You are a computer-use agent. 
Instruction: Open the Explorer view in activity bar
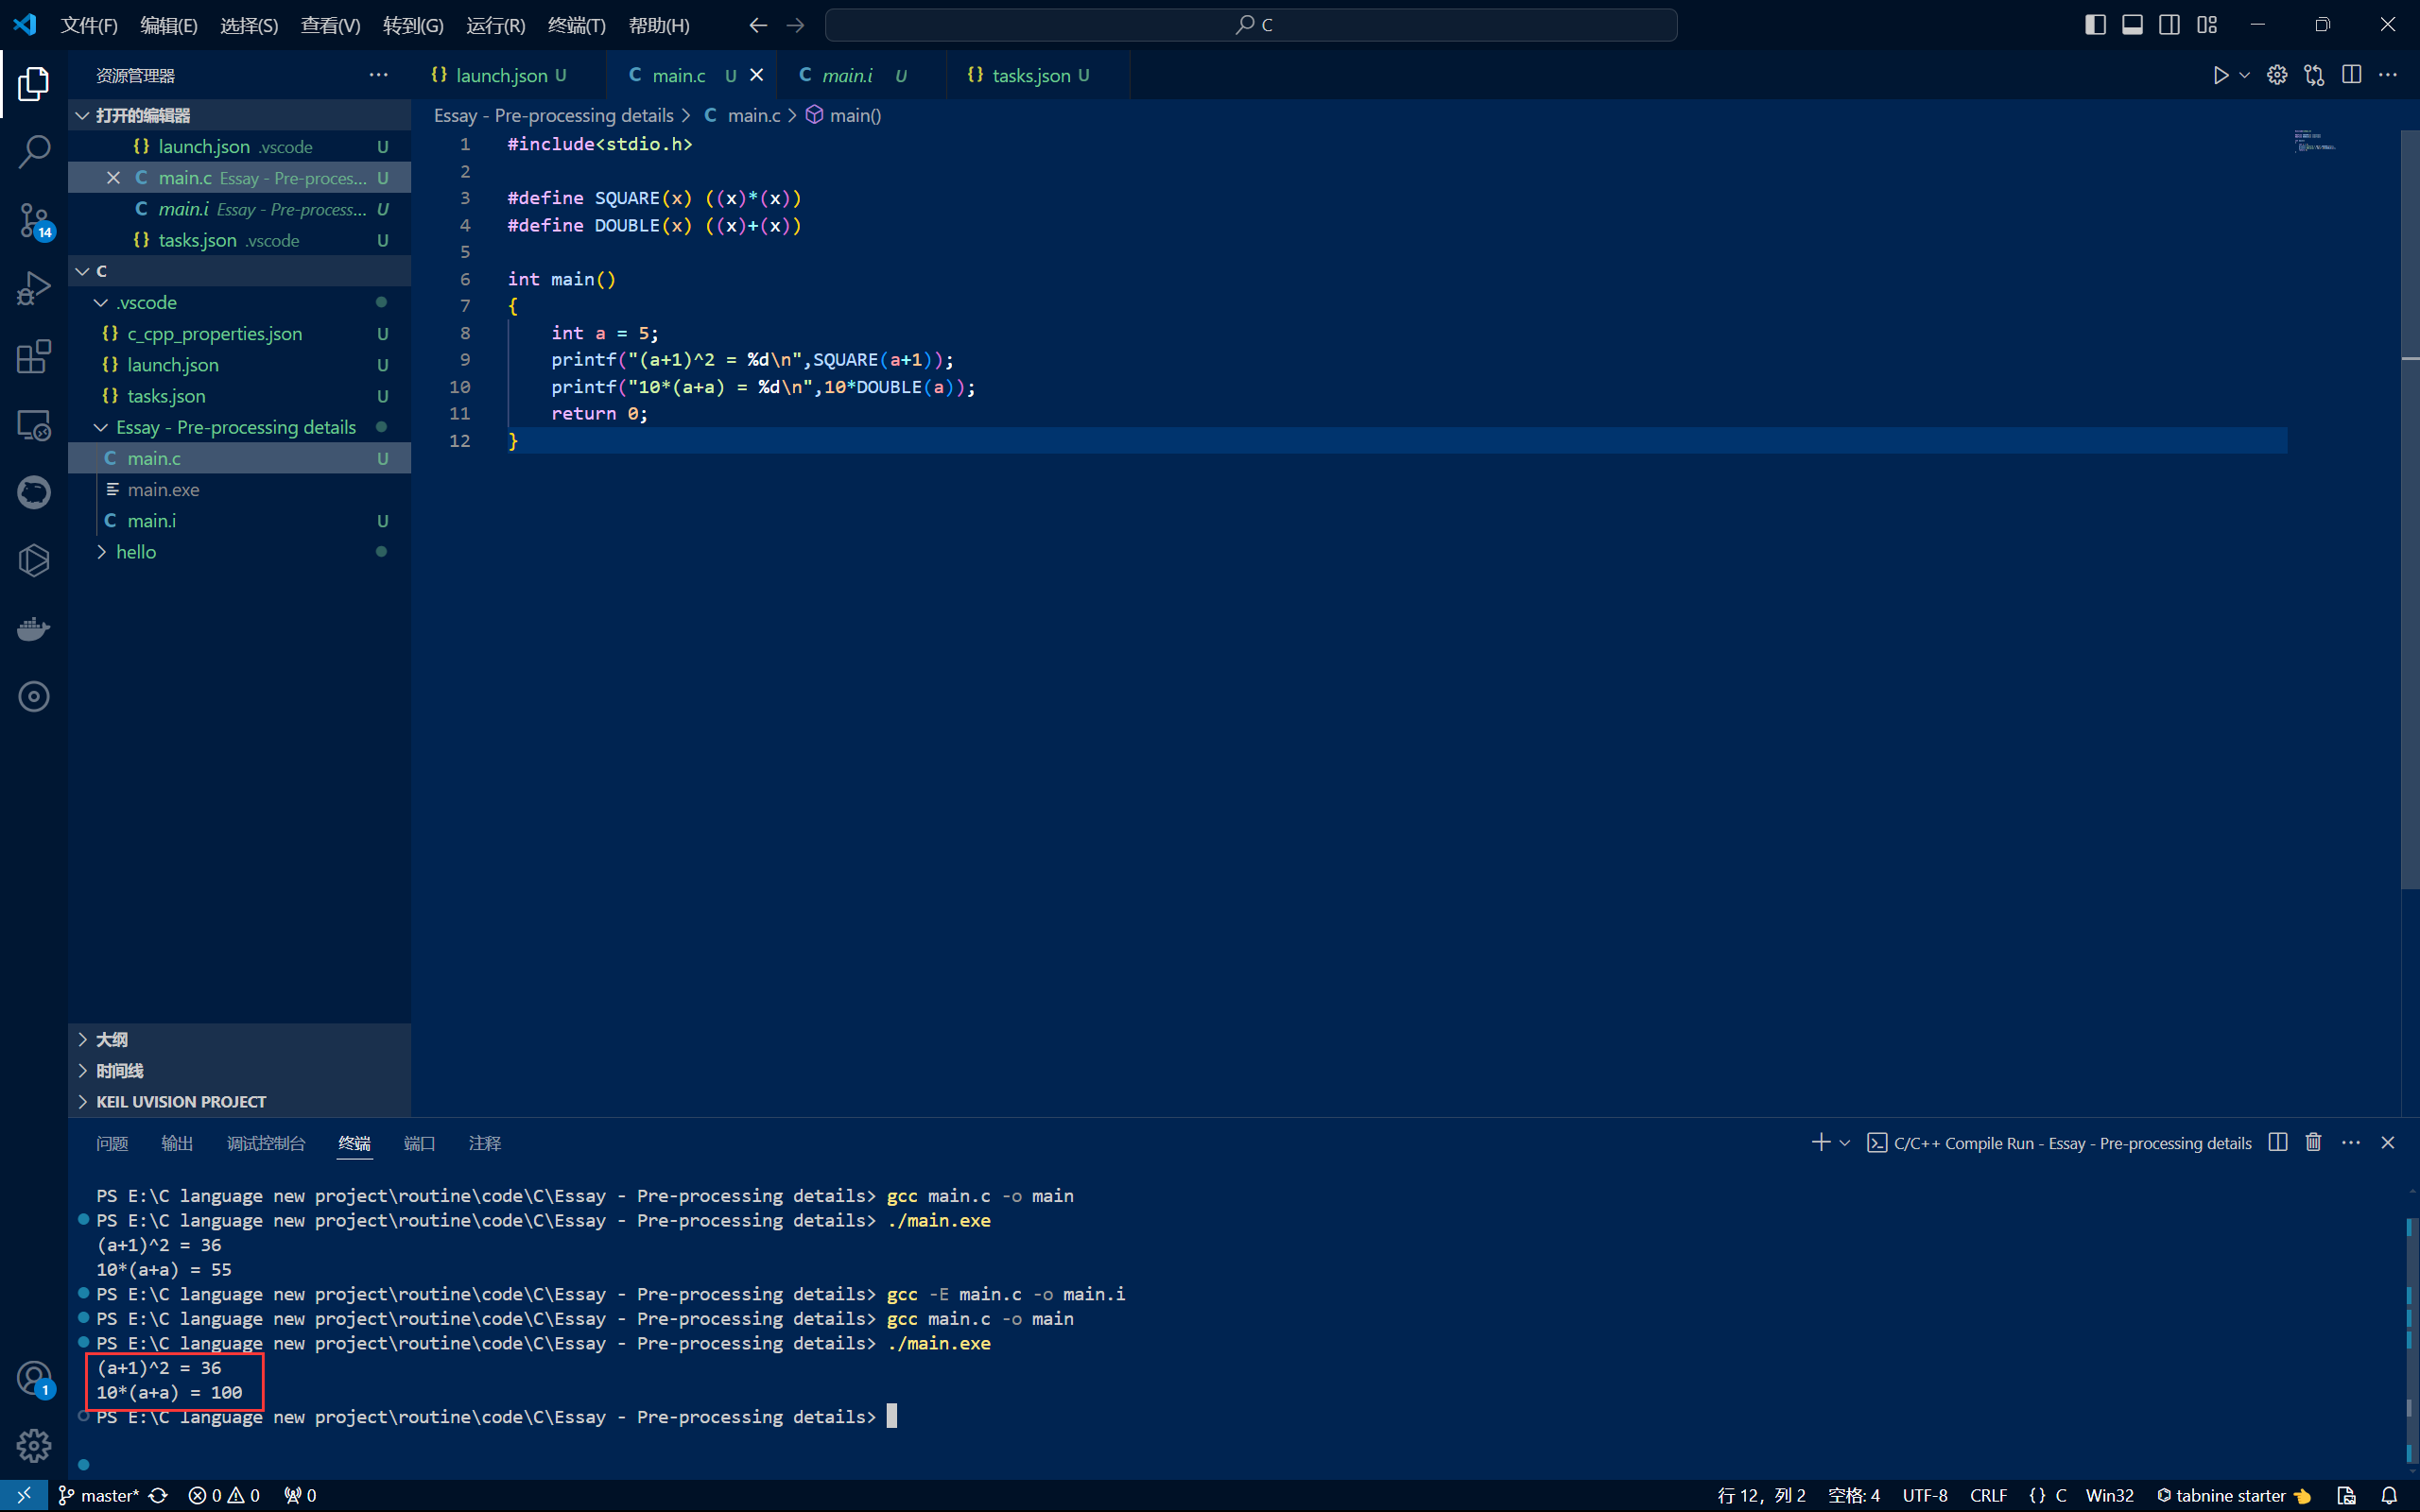coord(34,84)
